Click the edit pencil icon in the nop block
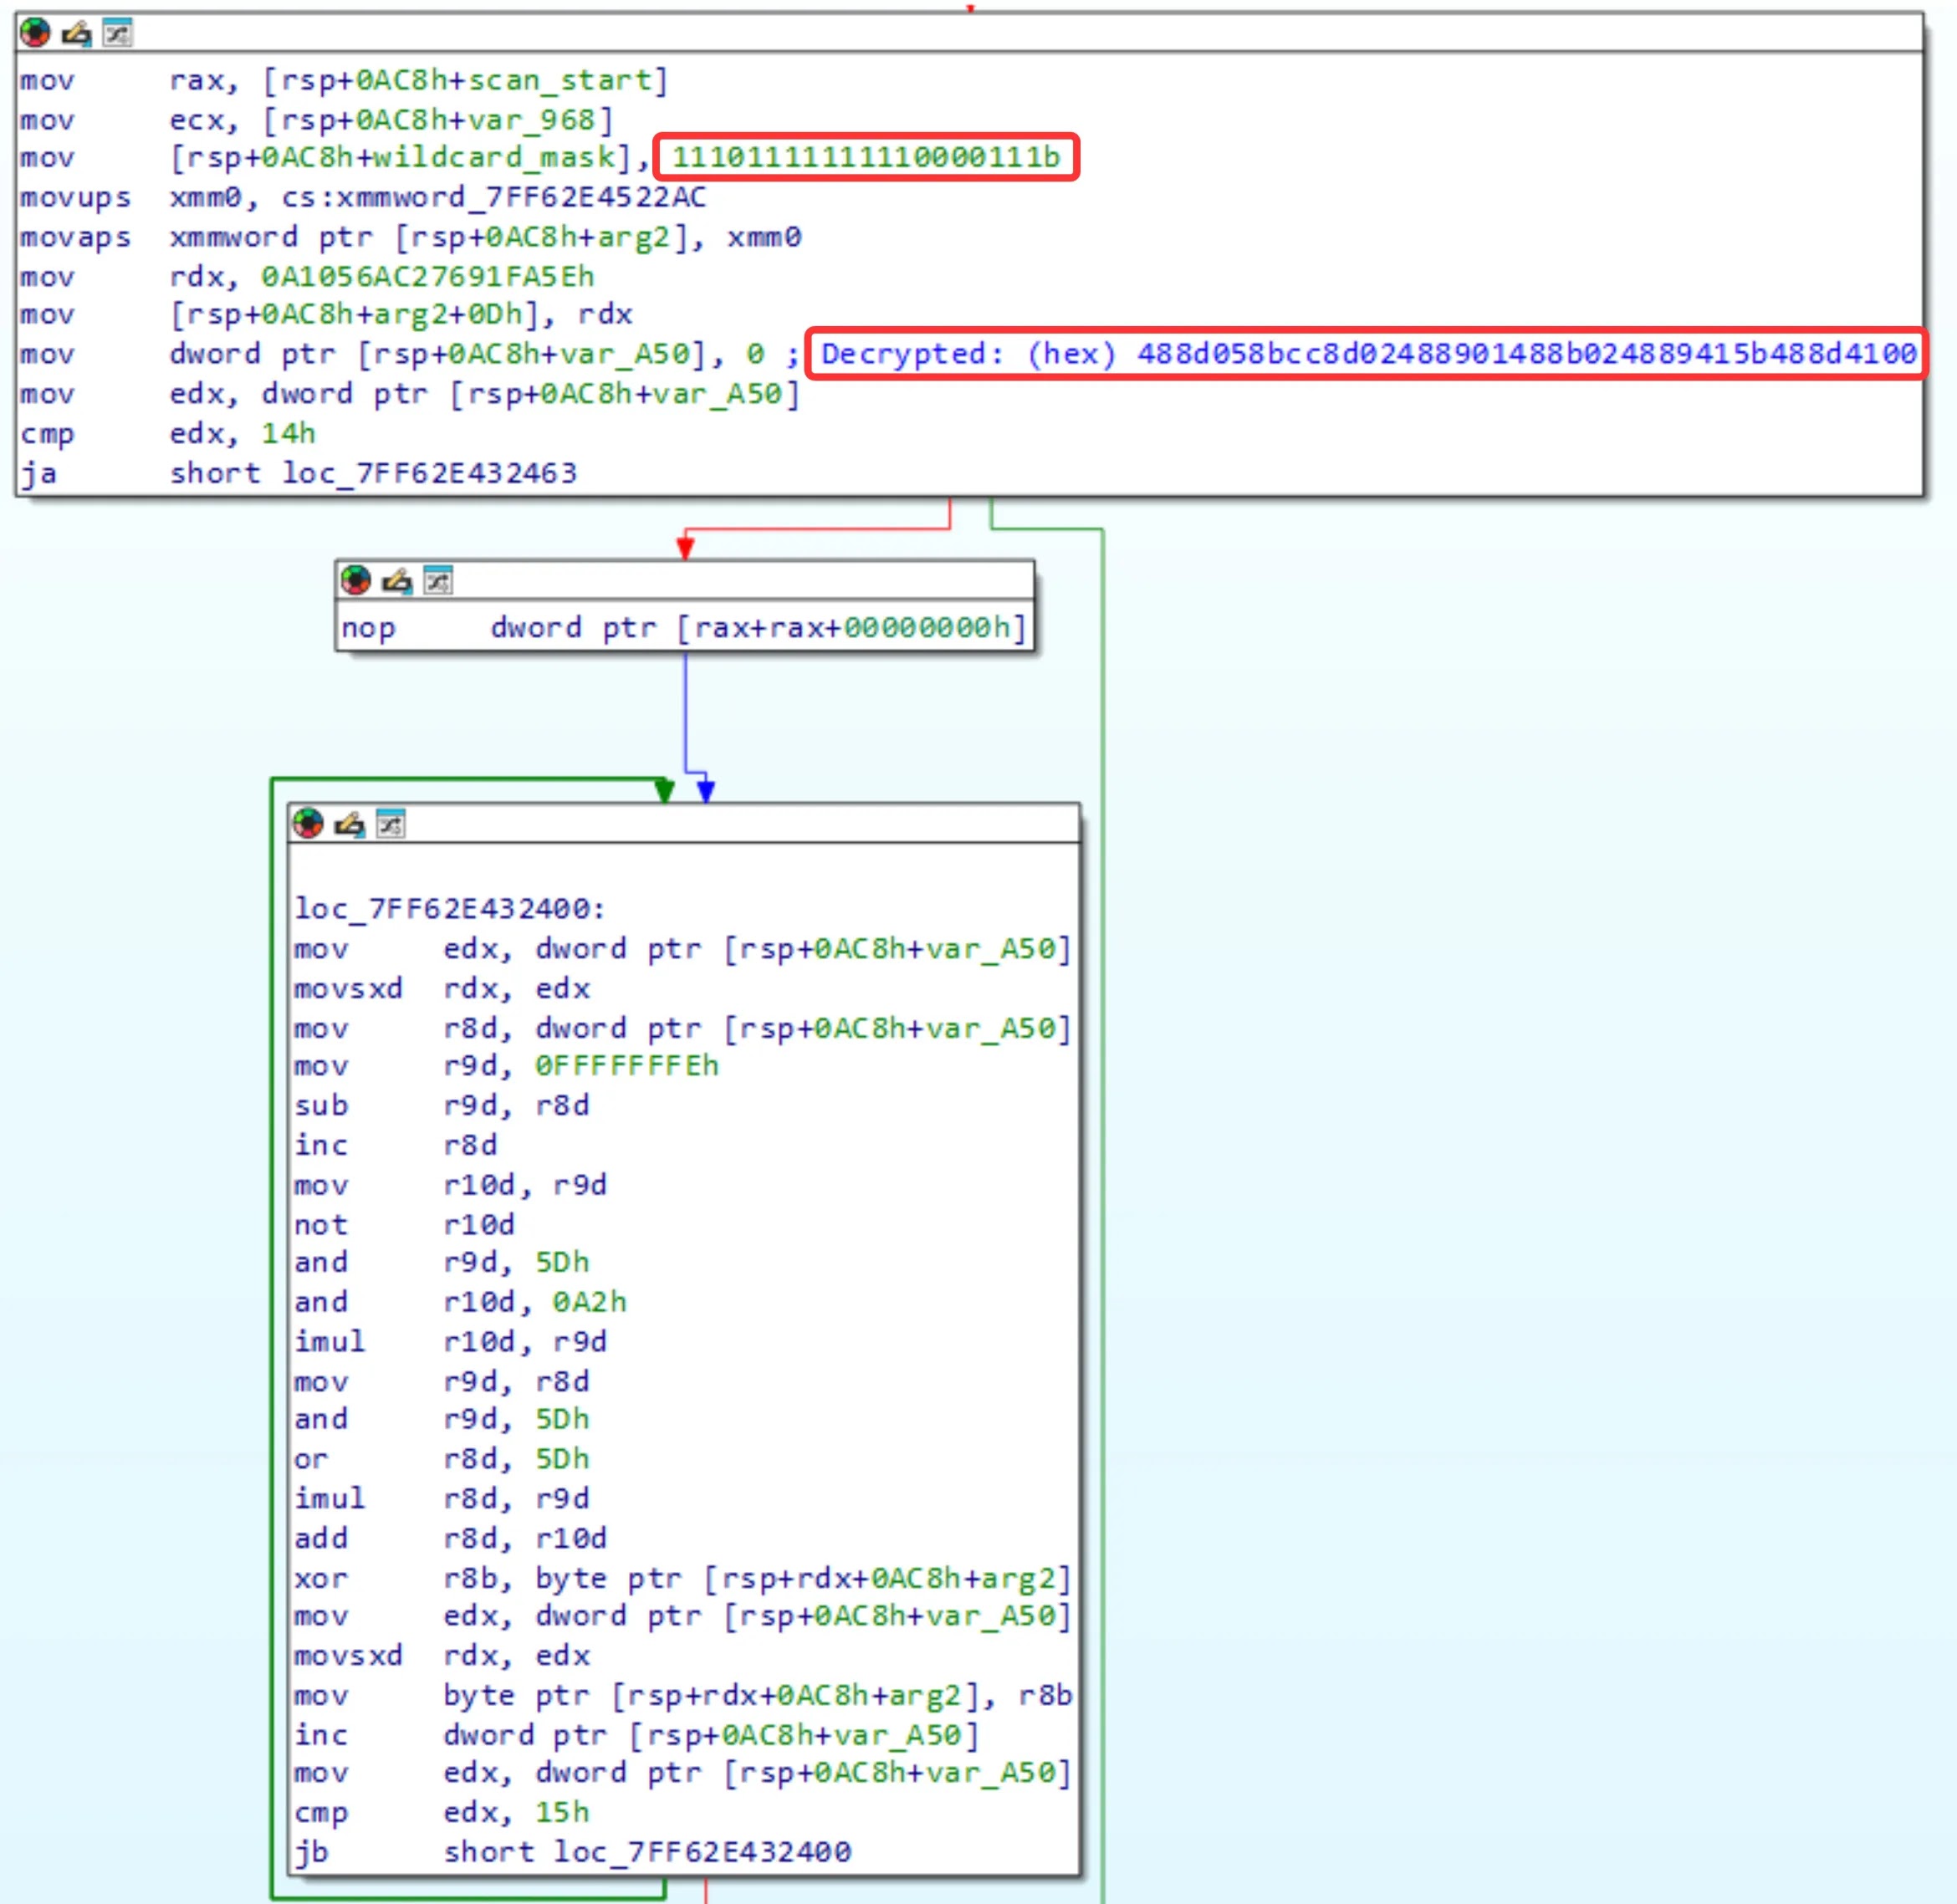Viewport: 1957px width, 1904px height. tap(397, 581)
